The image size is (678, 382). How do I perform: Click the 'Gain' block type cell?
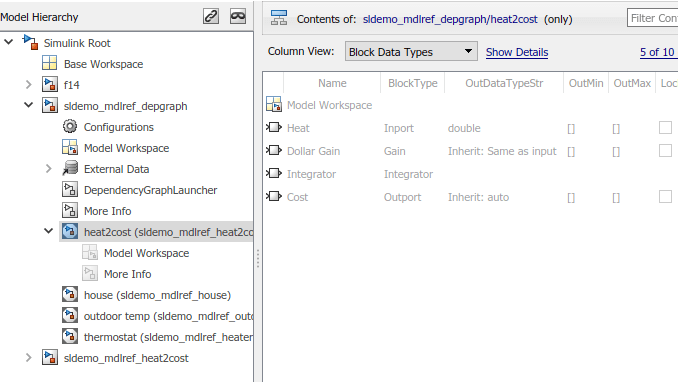(x=394, y=151)
